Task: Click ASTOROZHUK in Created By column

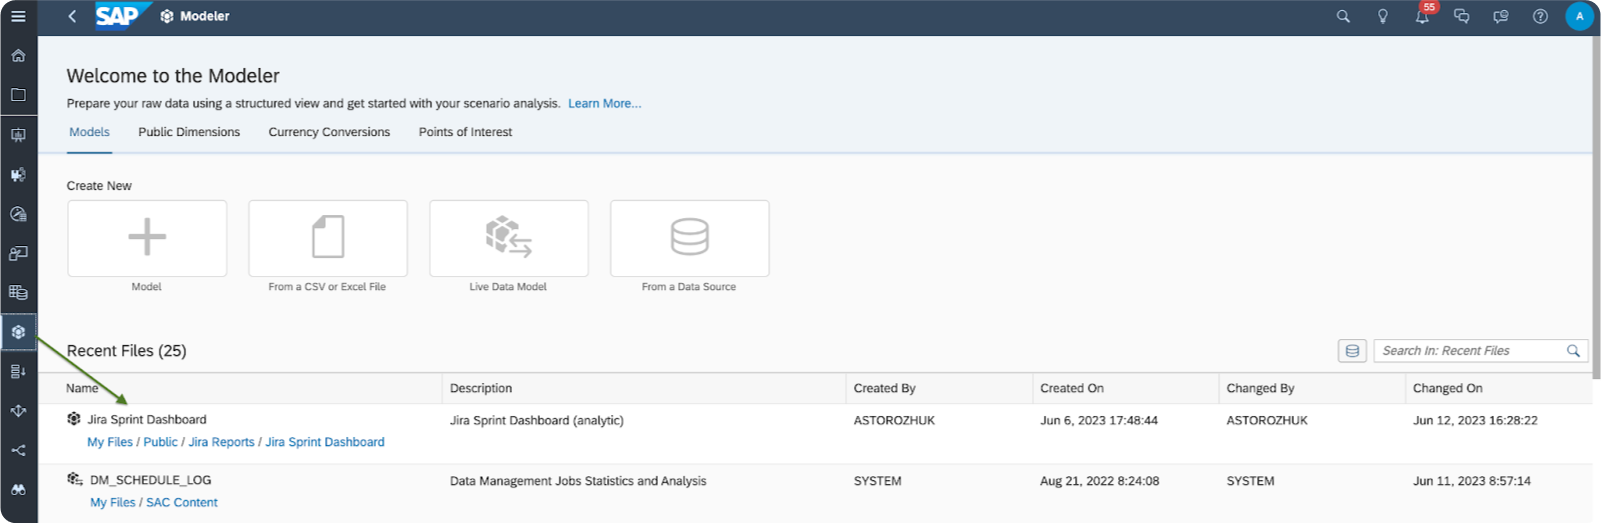Action: pyautogui.click(x=894, y=420)
